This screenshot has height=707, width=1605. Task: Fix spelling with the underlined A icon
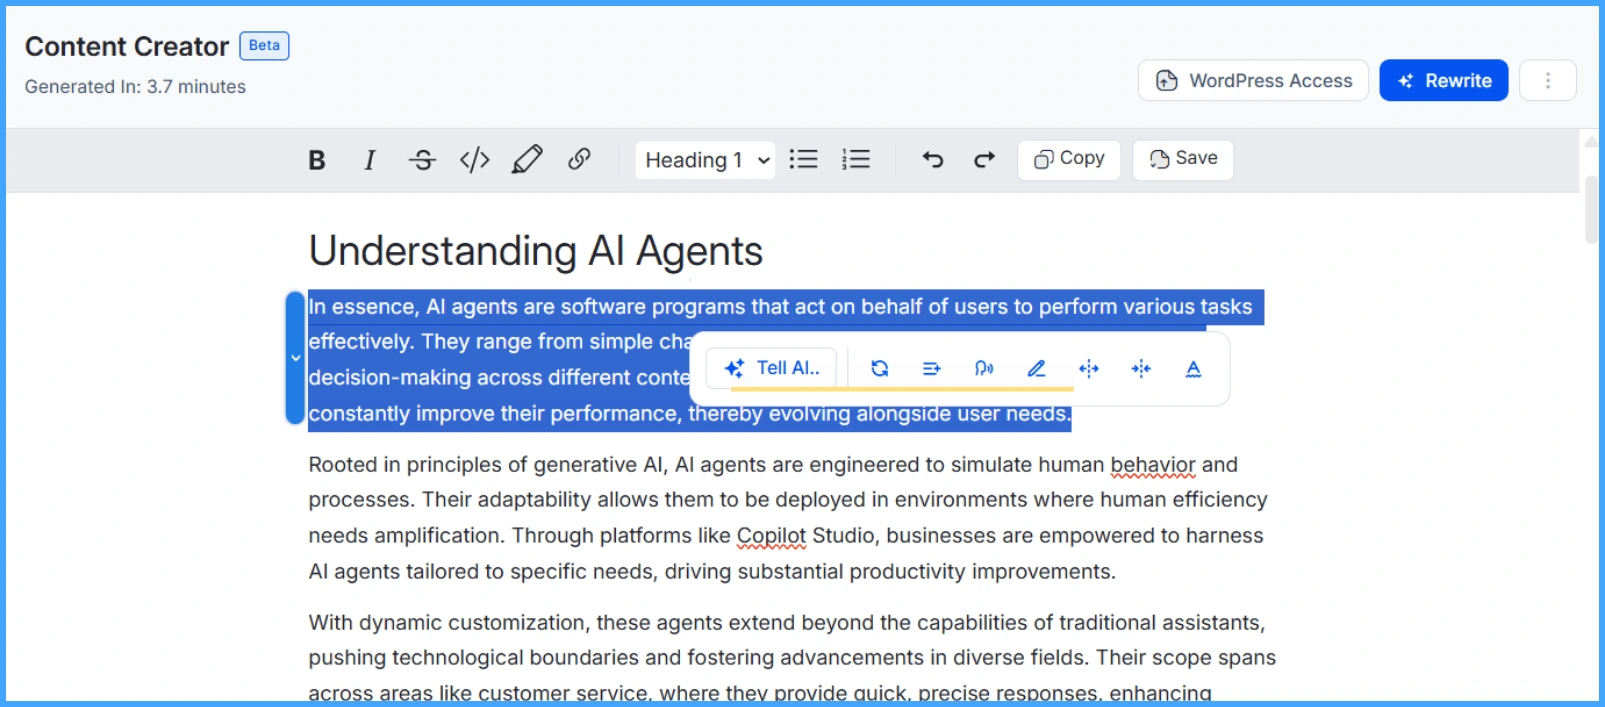(1193, 369)
